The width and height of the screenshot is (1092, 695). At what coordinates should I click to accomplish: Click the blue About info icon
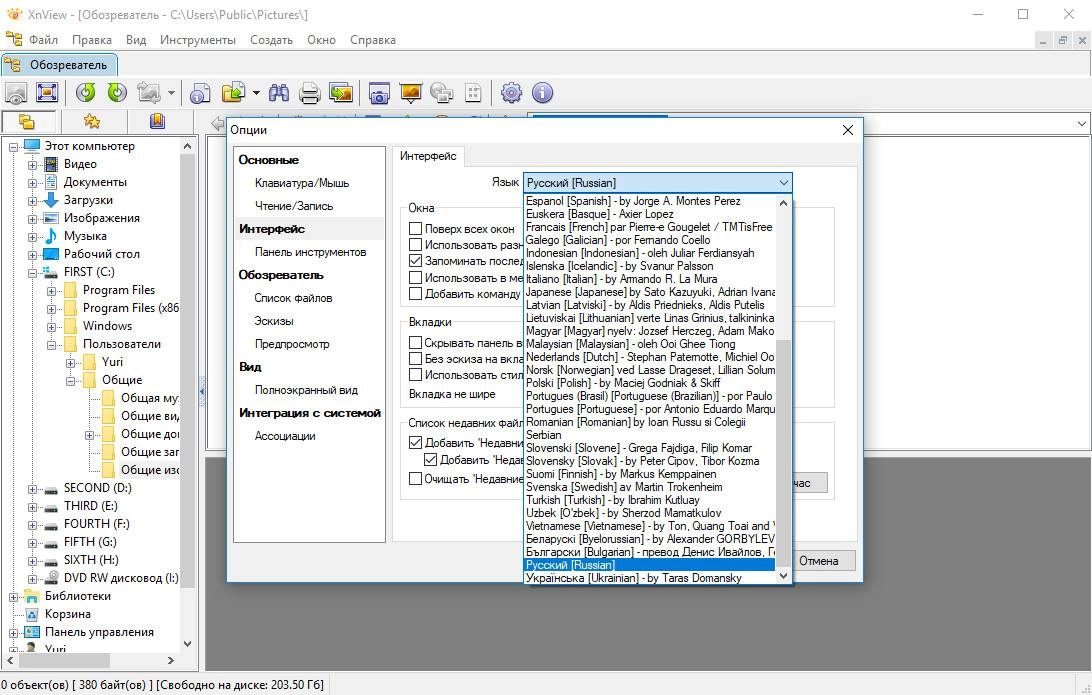pos(543,92)
